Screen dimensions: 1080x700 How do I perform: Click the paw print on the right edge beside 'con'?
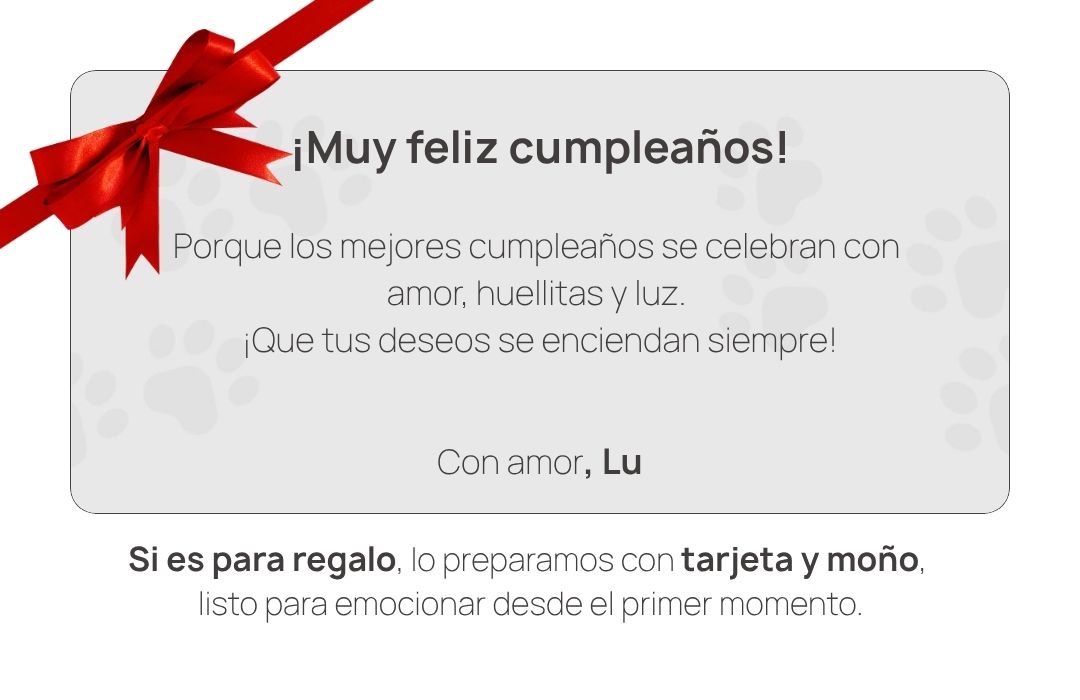tap(961, 262)
